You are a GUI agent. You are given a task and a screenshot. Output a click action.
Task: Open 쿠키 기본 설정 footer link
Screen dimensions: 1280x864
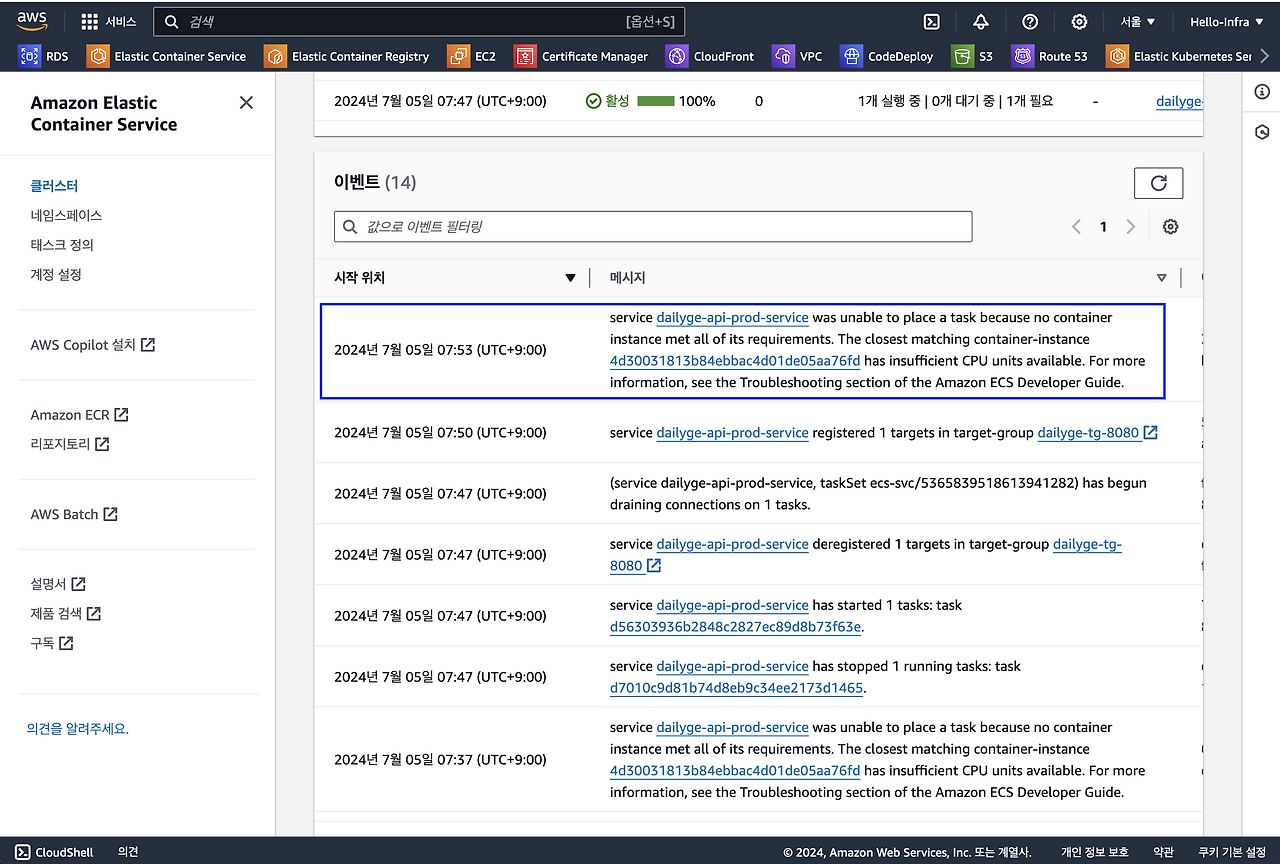1232,852
